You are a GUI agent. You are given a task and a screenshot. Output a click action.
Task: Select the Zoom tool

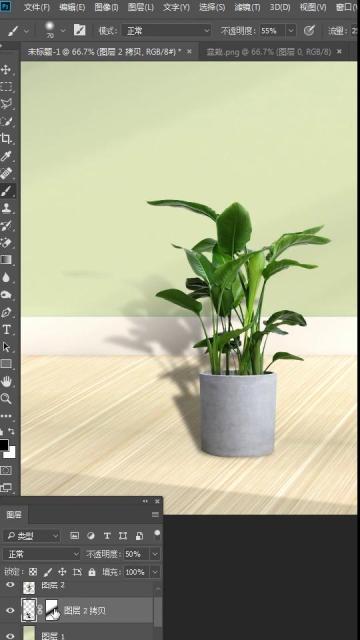coord(6,399)
